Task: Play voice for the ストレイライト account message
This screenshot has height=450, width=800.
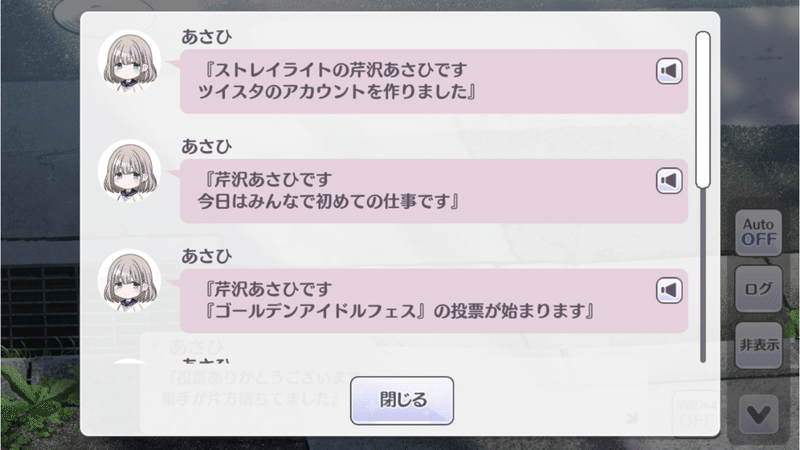Action: (669, 71)
